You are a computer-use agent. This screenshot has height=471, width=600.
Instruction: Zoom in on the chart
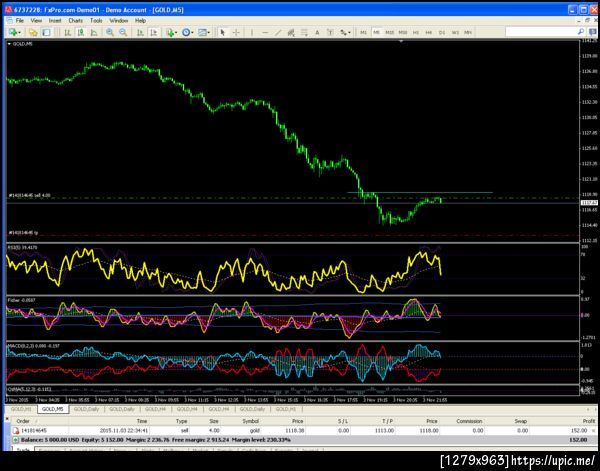[110, 33]
